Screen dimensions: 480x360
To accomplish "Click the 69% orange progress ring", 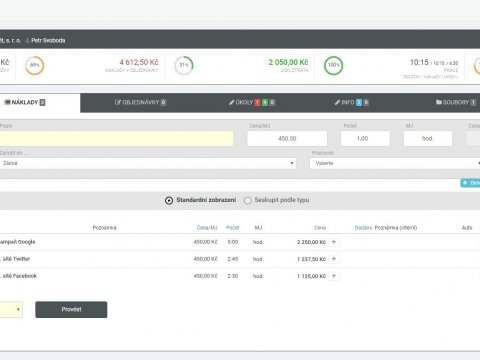I will [34, 65].
